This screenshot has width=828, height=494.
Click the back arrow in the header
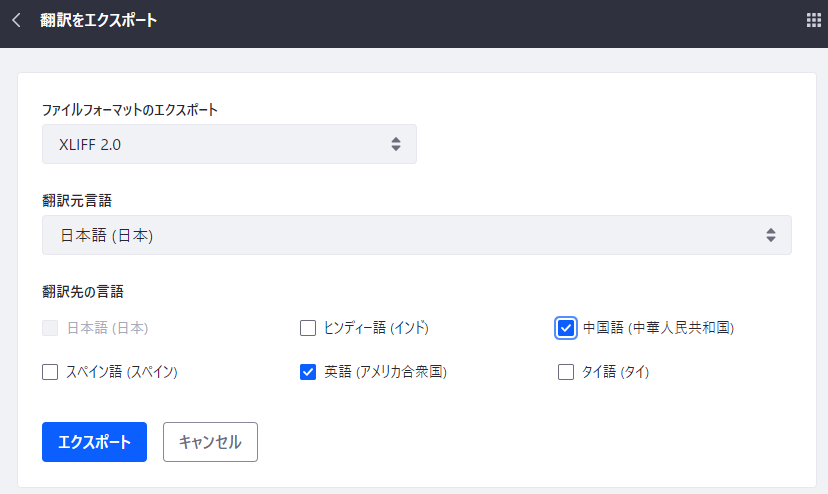pyautogui.click(x=16, y=20)
